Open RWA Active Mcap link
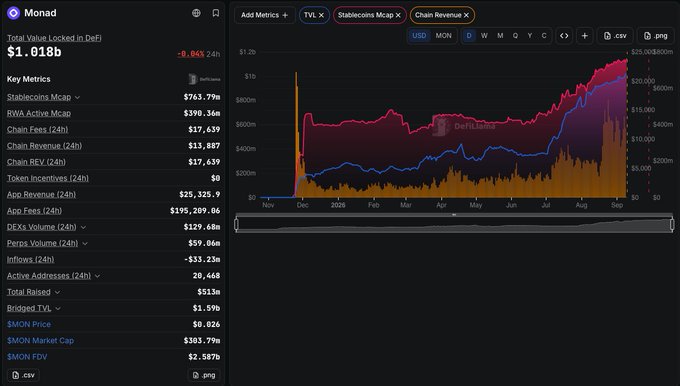 (39, 113)
